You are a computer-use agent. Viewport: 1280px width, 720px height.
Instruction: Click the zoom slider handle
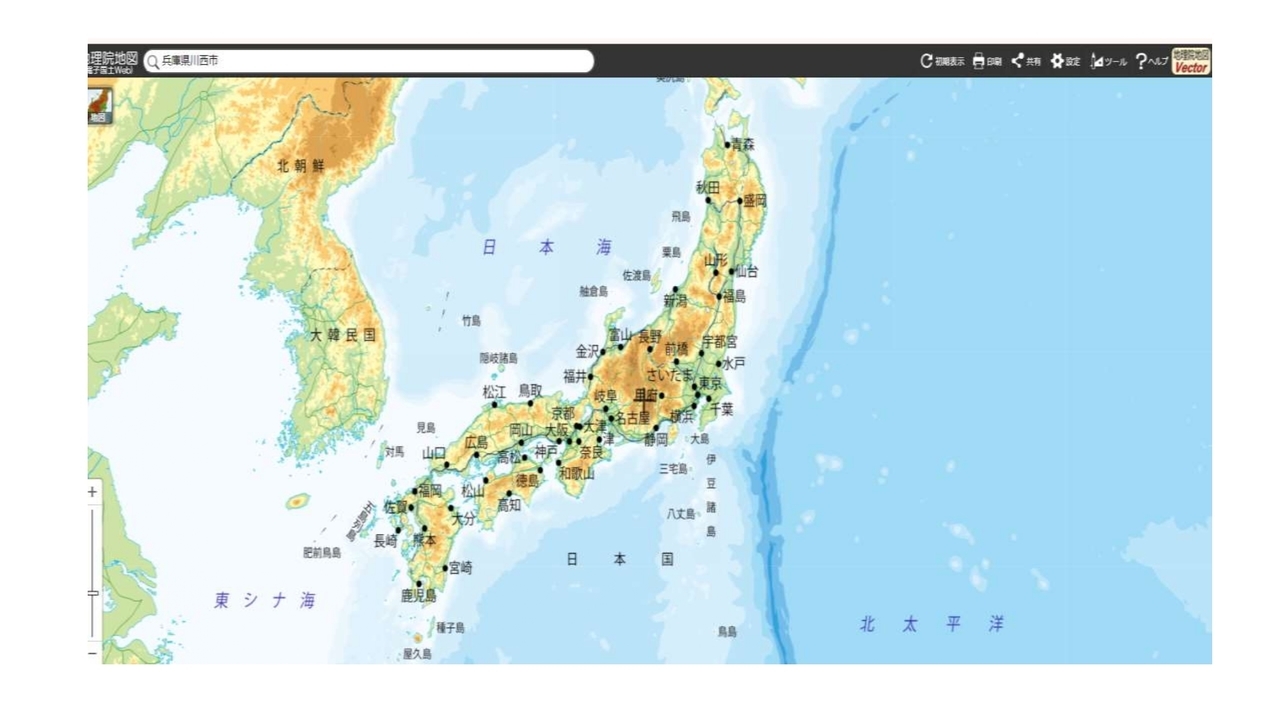94,593
